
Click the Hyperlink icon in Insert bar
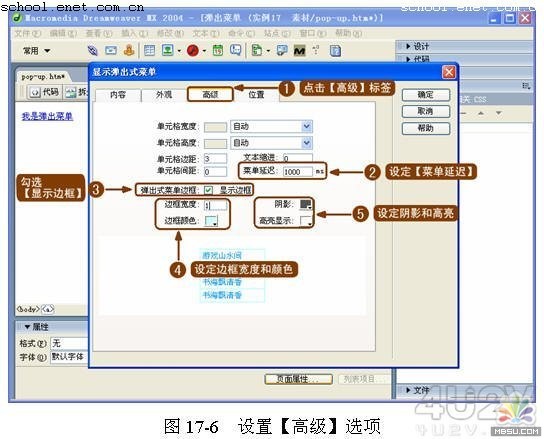click(x=93, y=51)
